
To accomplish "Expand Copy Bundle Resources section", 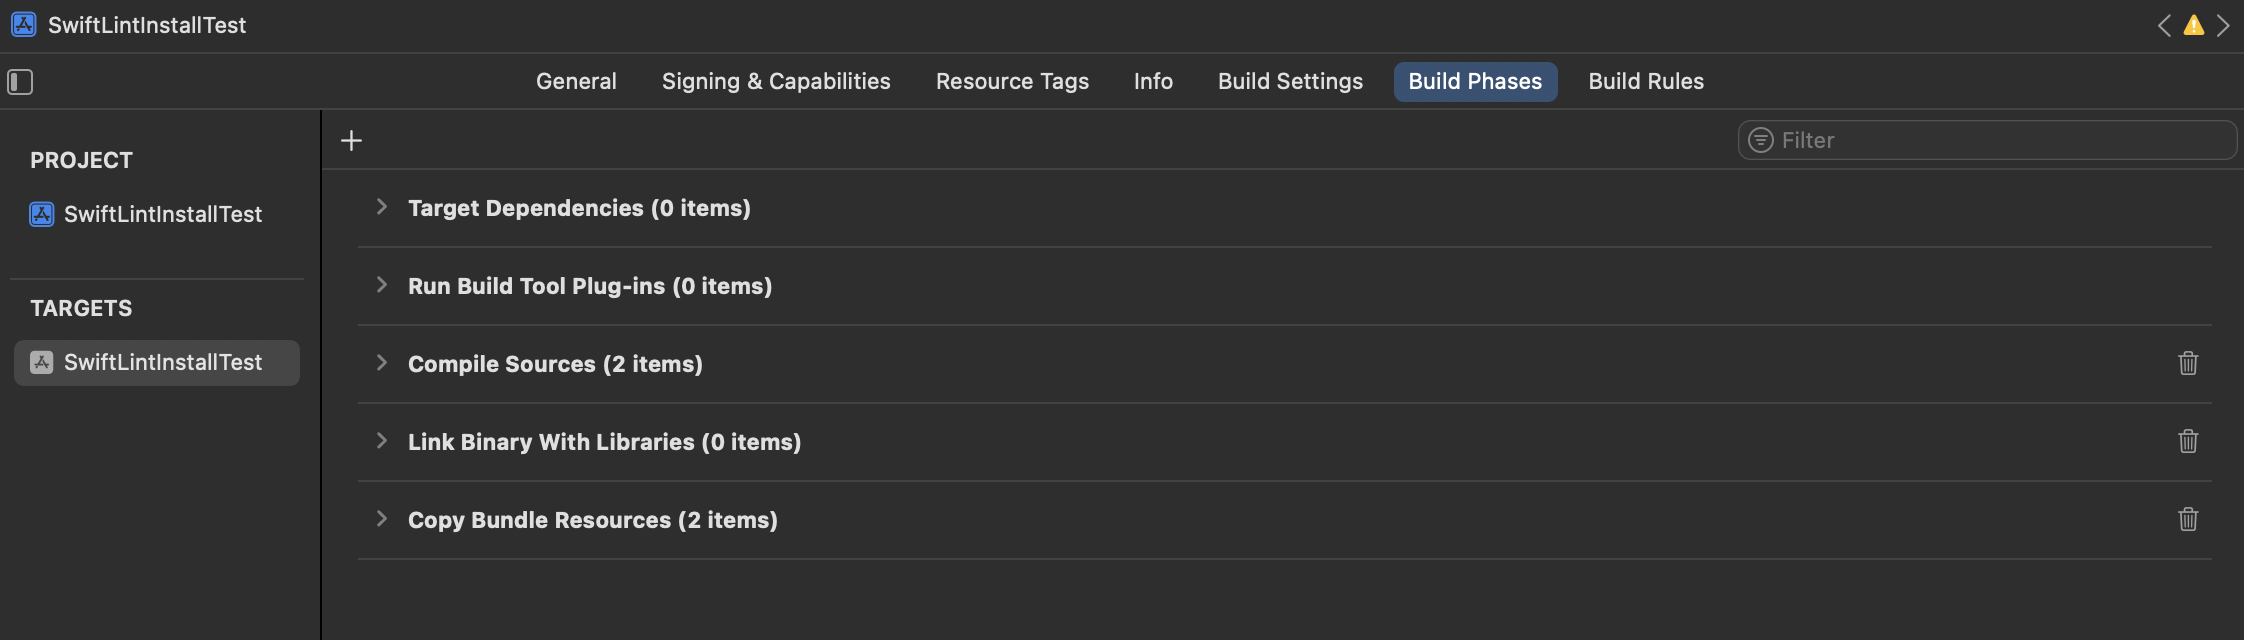I will tap(381, 519).
